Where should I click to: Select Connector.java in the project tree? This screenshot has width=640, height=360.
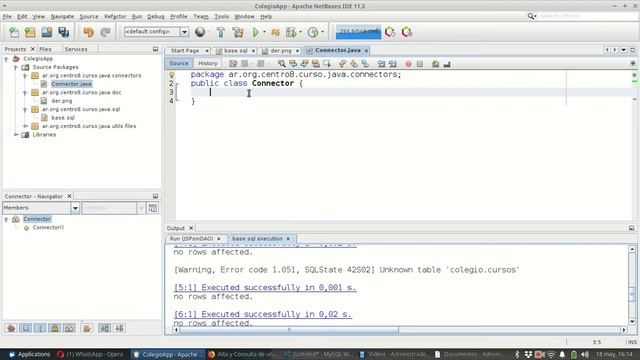71,84
